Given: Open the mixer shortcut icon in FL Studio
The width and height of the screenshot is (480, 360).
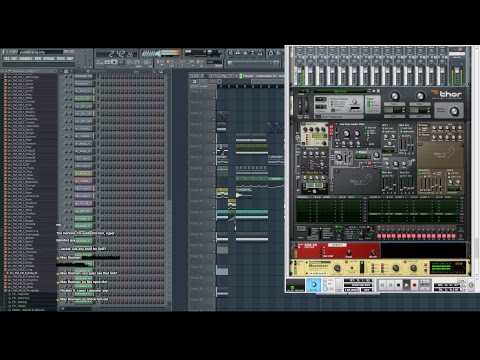Looking at the screenshot, I should [260, 53].
